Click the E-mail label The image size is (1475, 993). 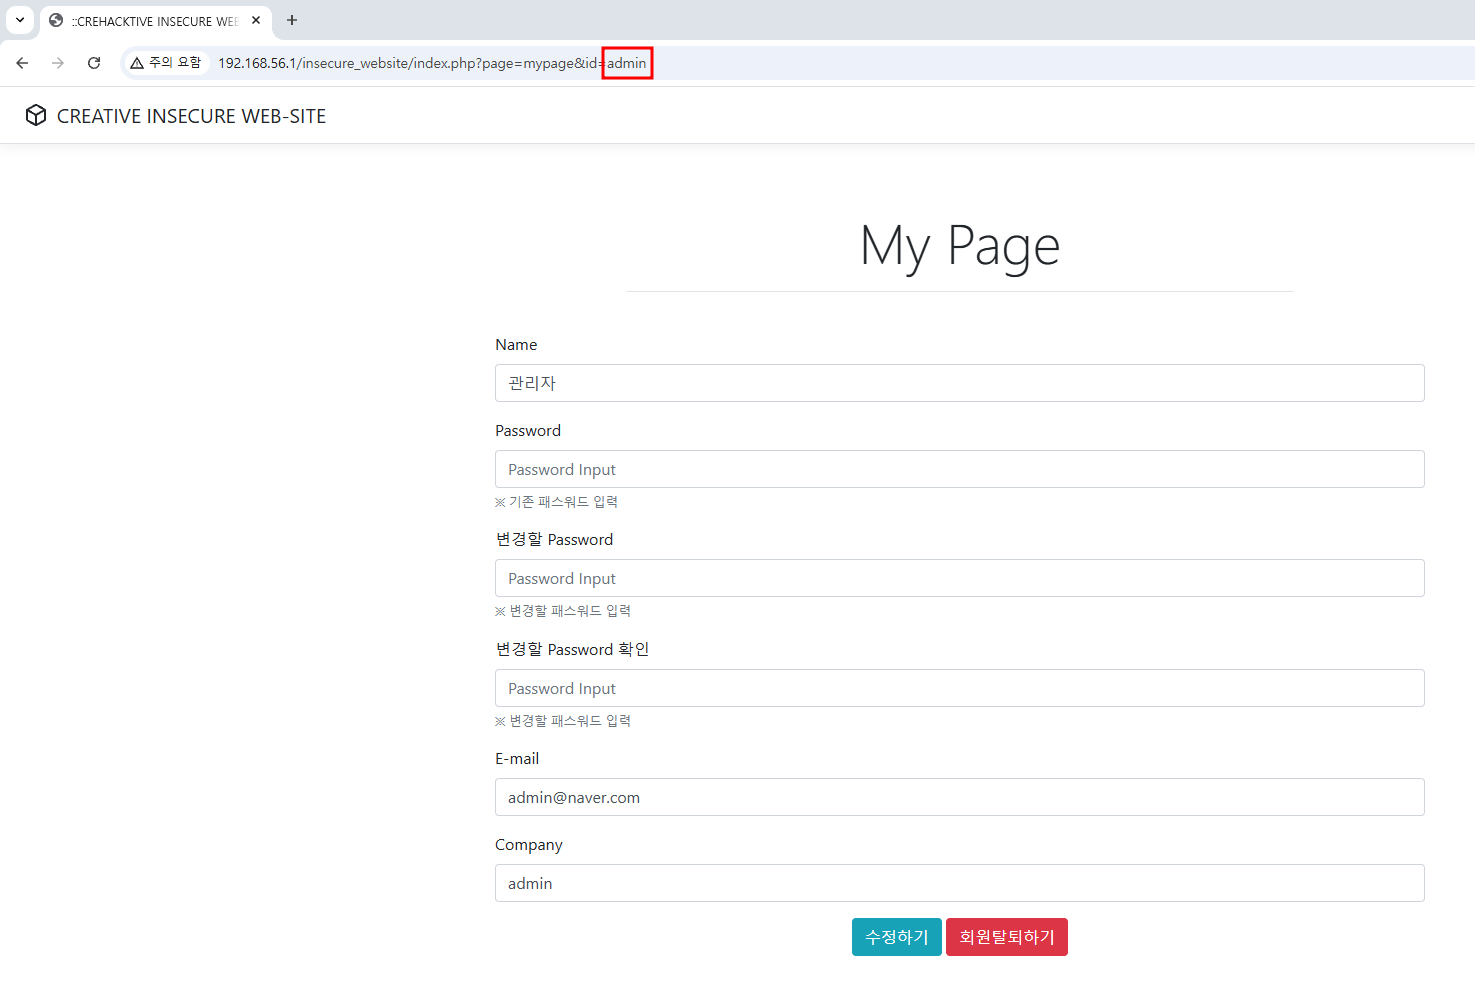(x=517, y=758)
